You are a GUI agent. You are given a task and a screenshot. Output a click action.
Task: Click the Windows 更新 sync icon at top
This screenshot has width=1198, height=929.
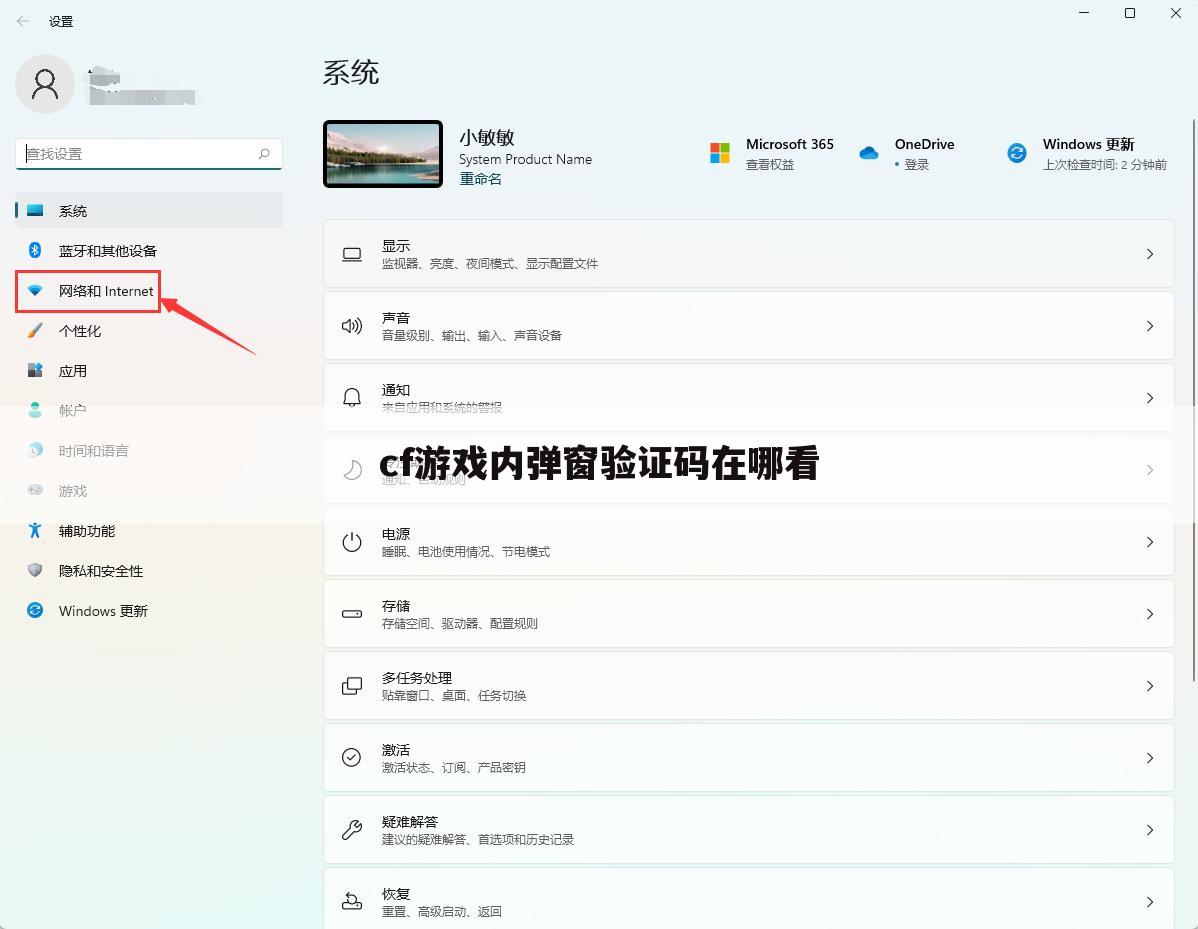click(1017, 154)
